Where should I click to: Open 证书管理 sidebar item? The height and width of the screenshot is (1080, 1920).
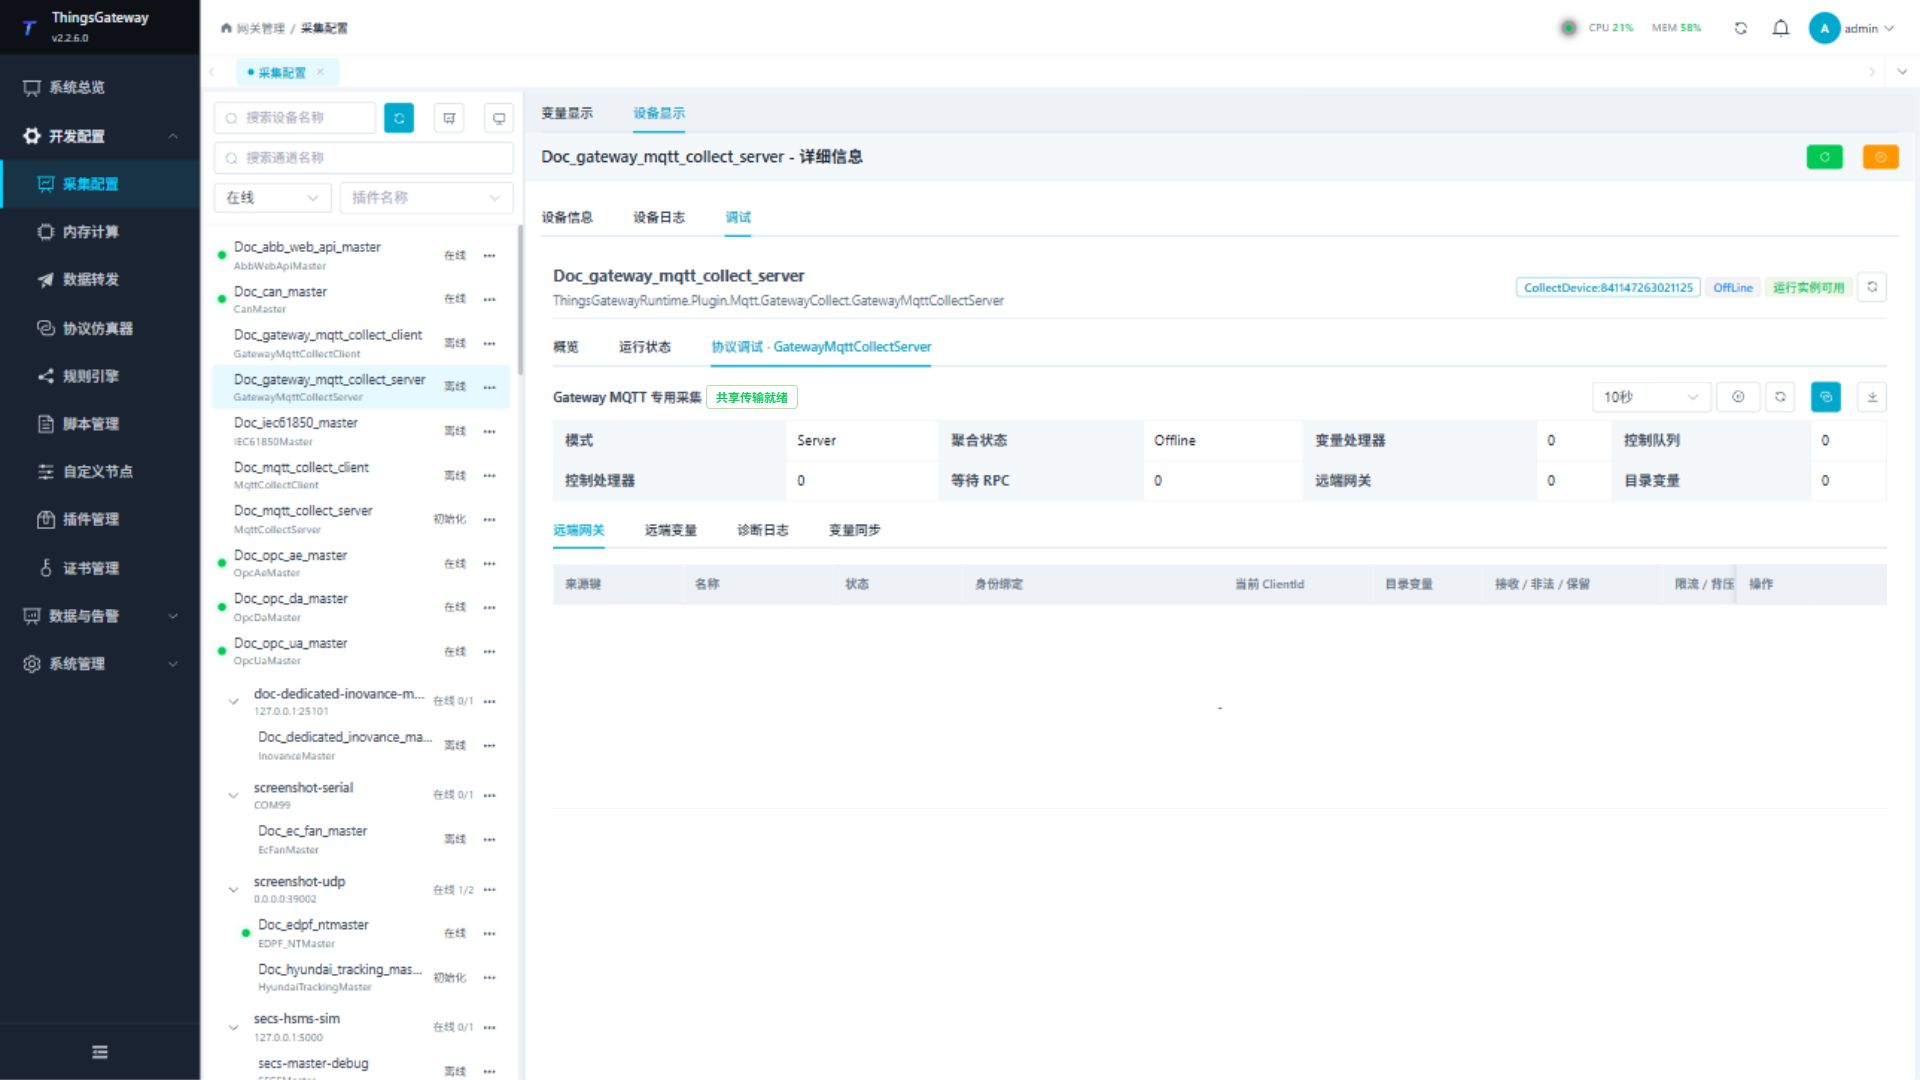[100, 568]
